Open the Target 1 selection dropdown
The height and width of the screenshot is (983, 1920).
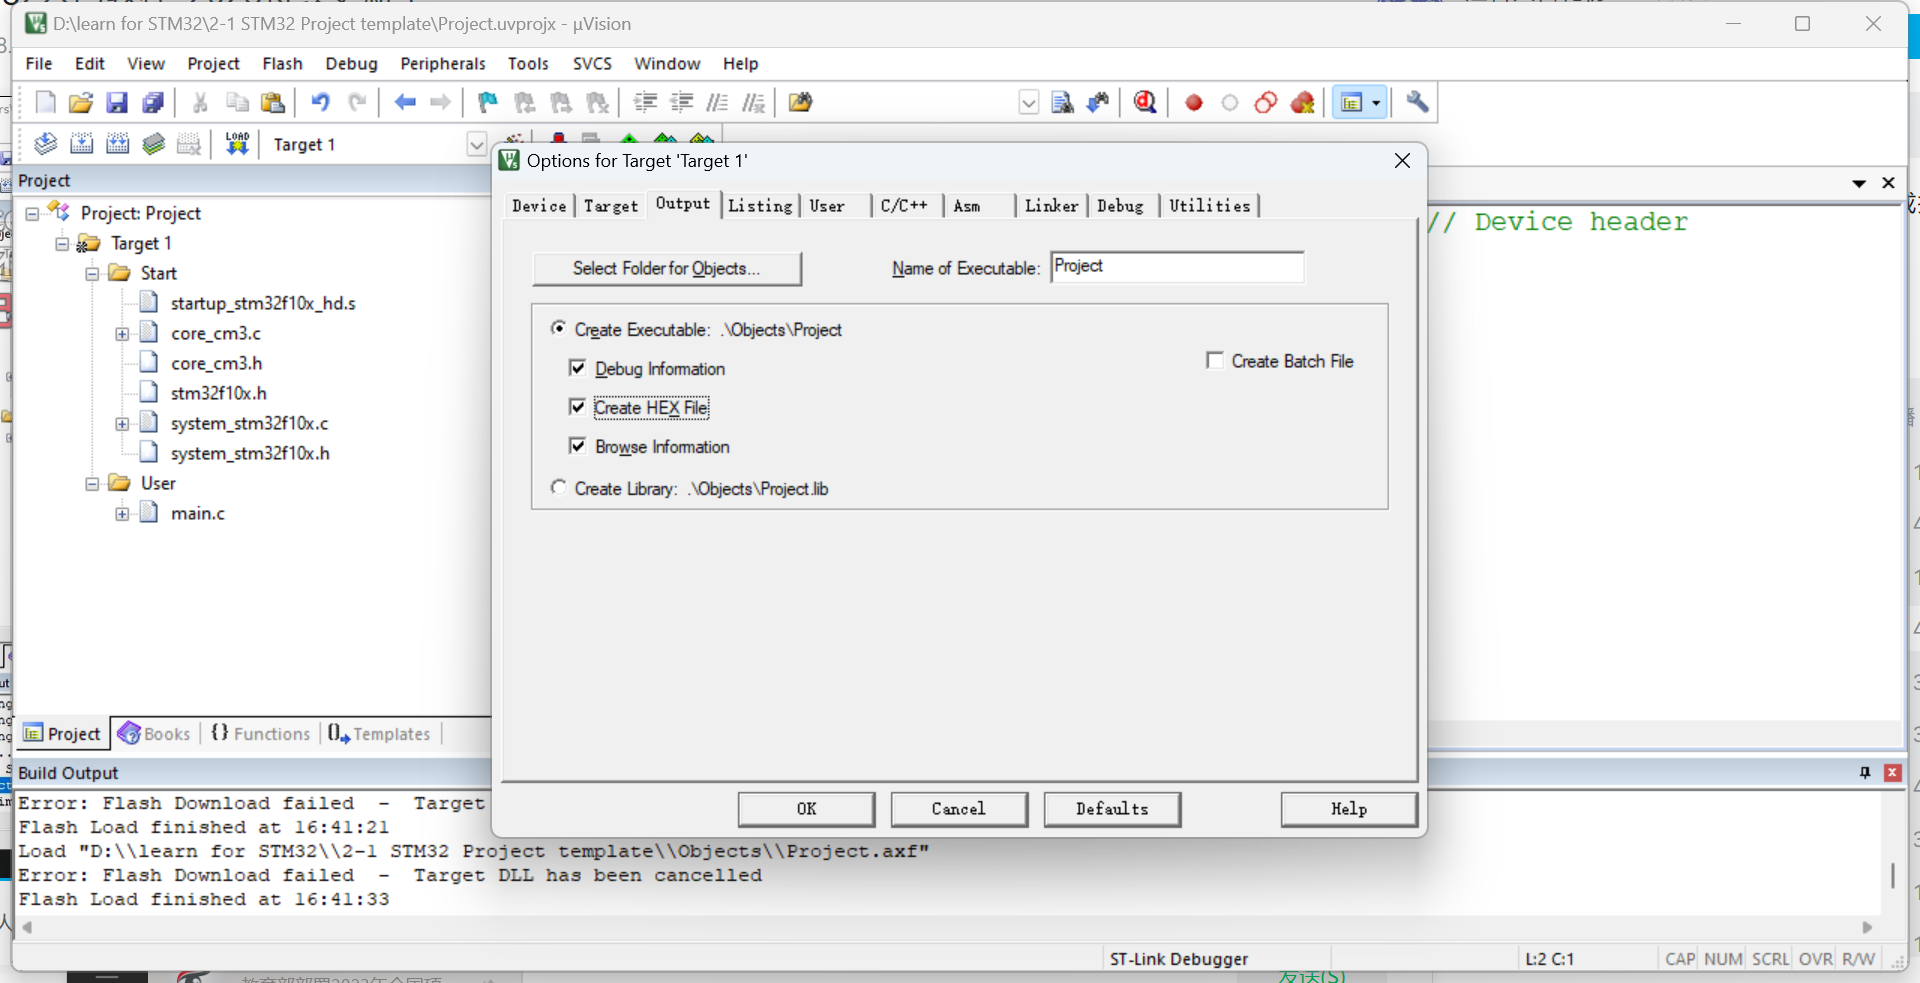tap(477, 145)
